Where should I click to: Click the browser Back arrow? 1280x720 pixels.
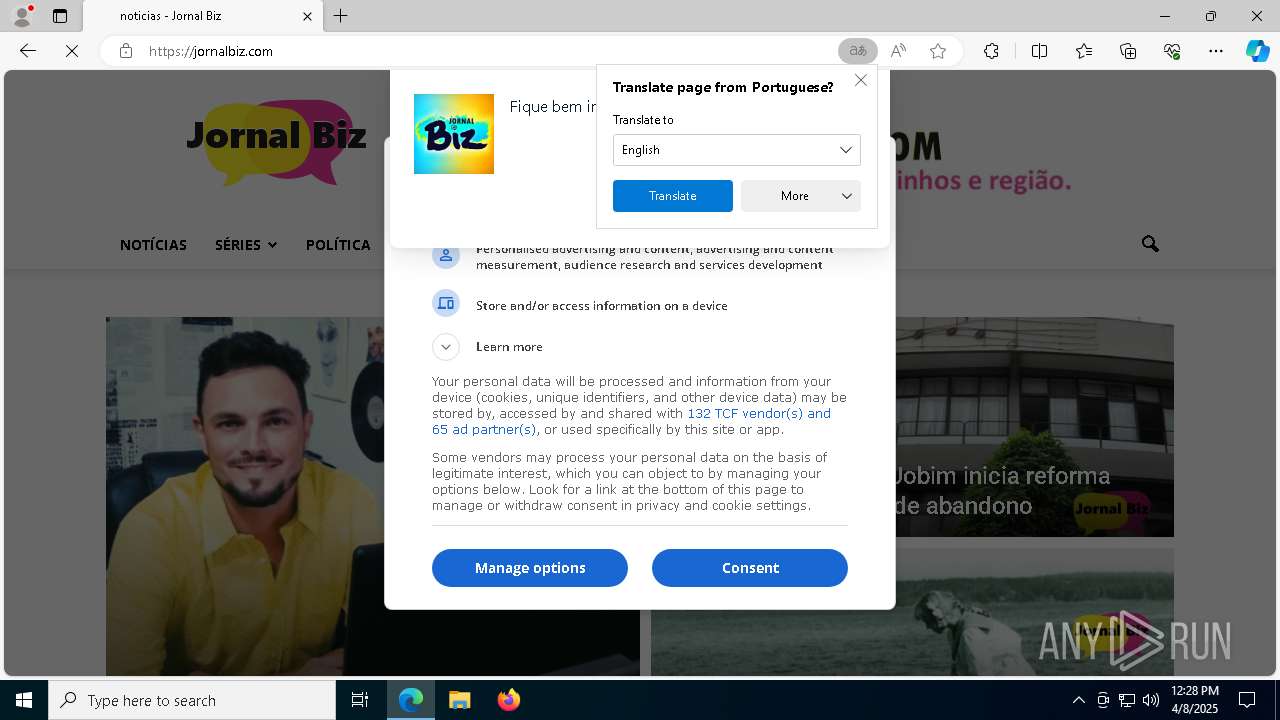pos(28,51)
